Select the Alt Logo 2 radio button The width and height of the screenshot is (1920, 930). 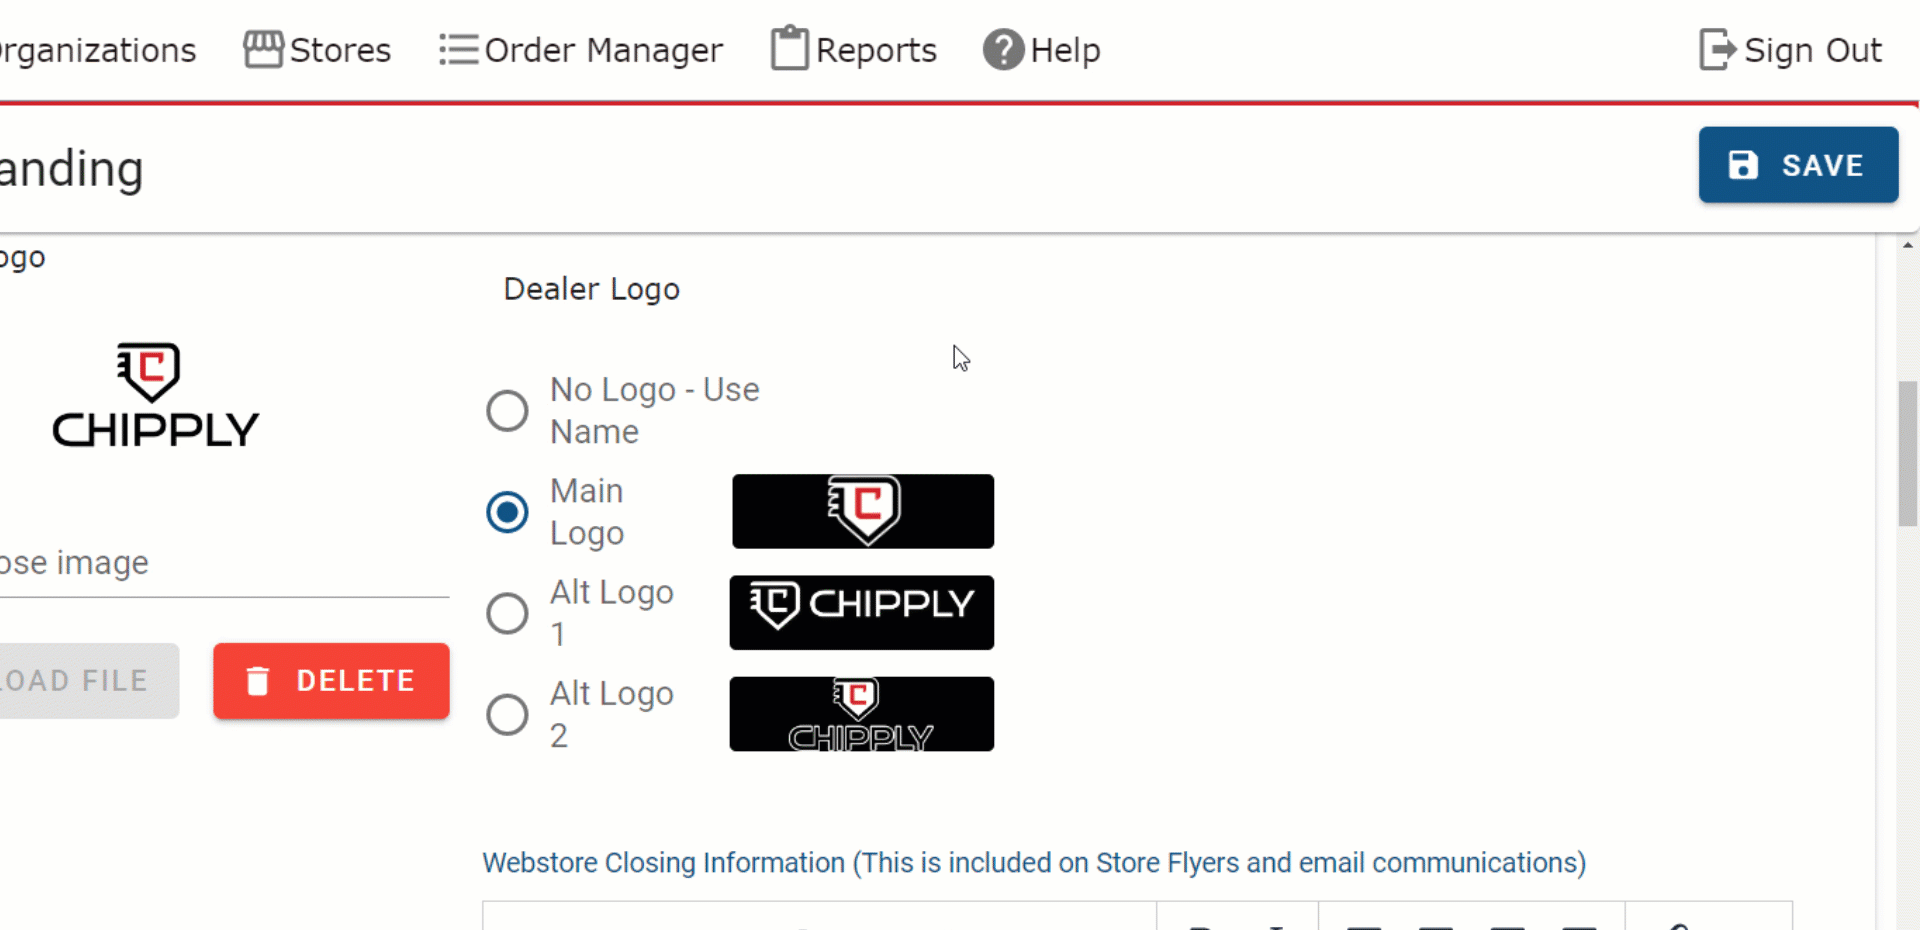(x=507, y=715)
